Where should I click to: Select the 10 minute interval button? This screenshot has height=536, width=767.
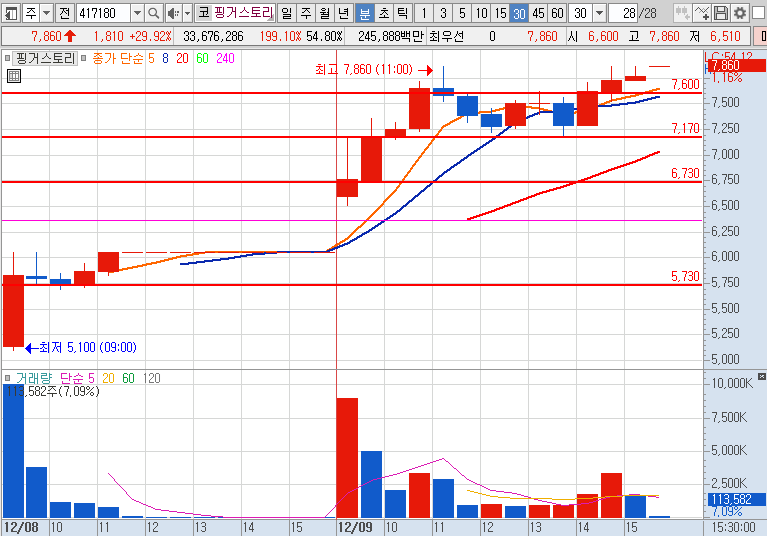pos(481,13)
